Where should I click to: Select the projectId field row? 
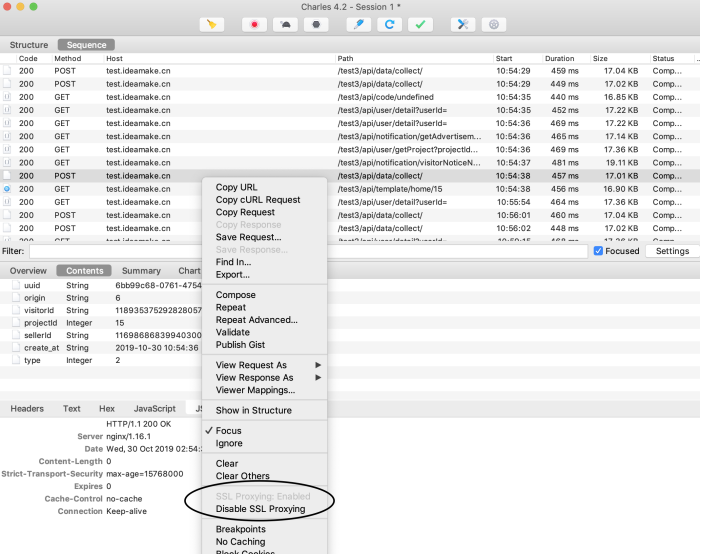click(101, 323)
